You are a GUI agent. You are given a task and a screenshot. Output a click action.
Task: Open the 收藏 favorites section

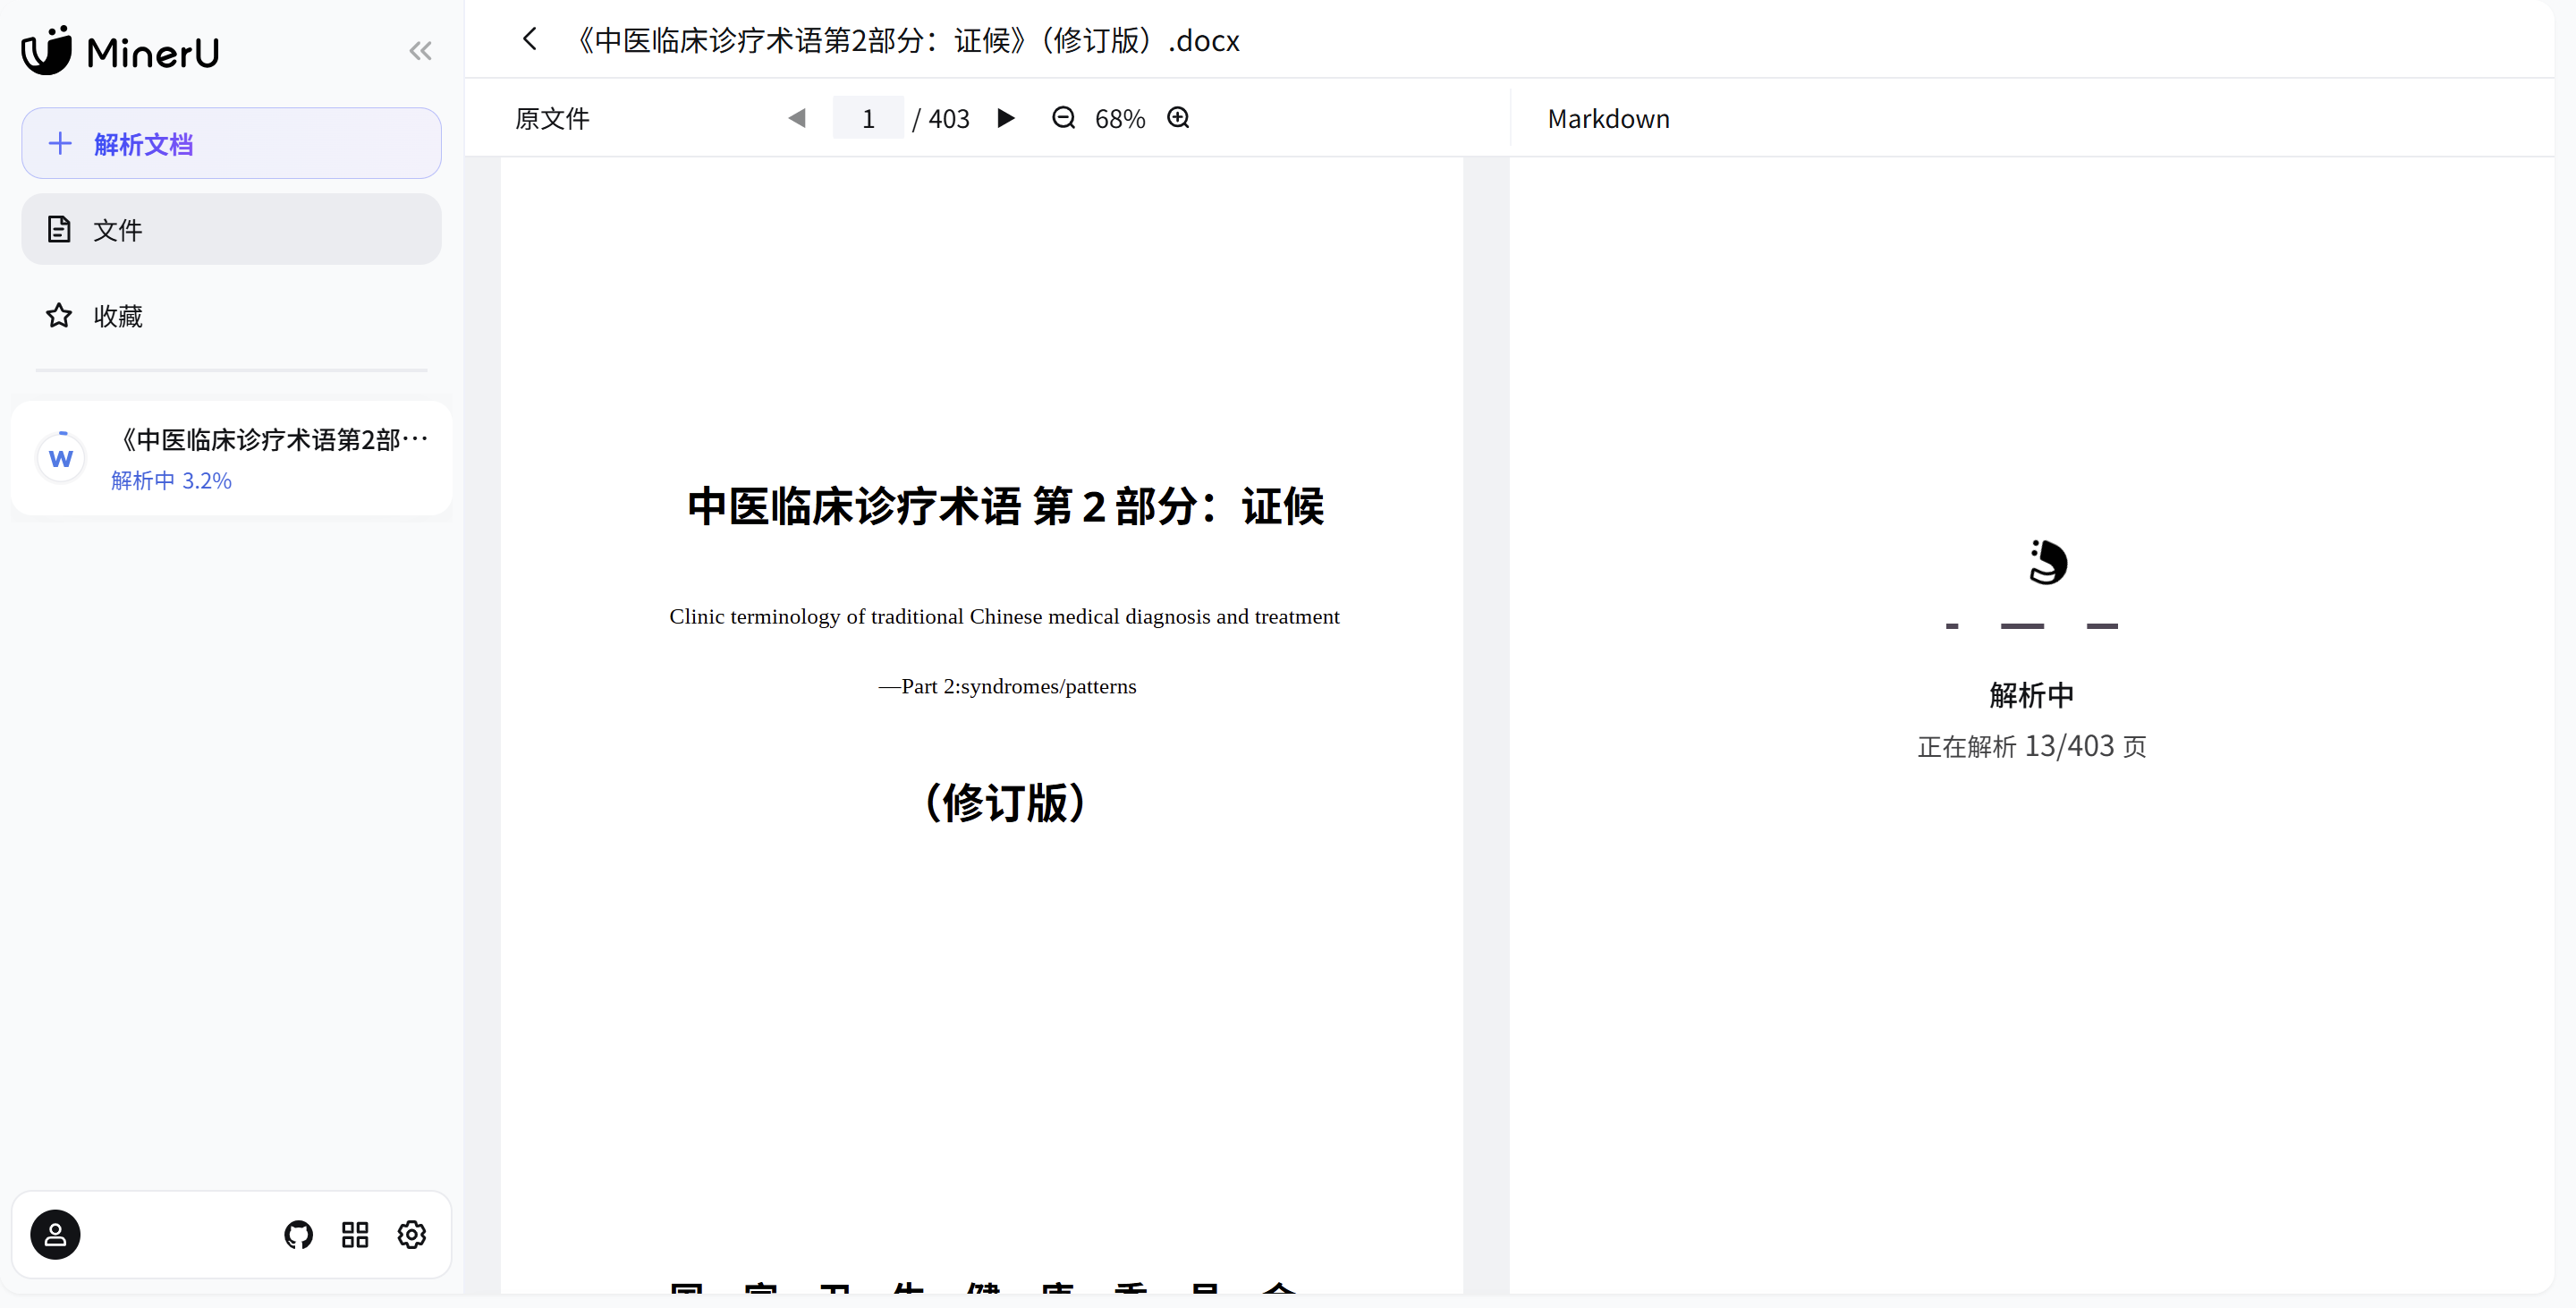click(x=118, y=316)
